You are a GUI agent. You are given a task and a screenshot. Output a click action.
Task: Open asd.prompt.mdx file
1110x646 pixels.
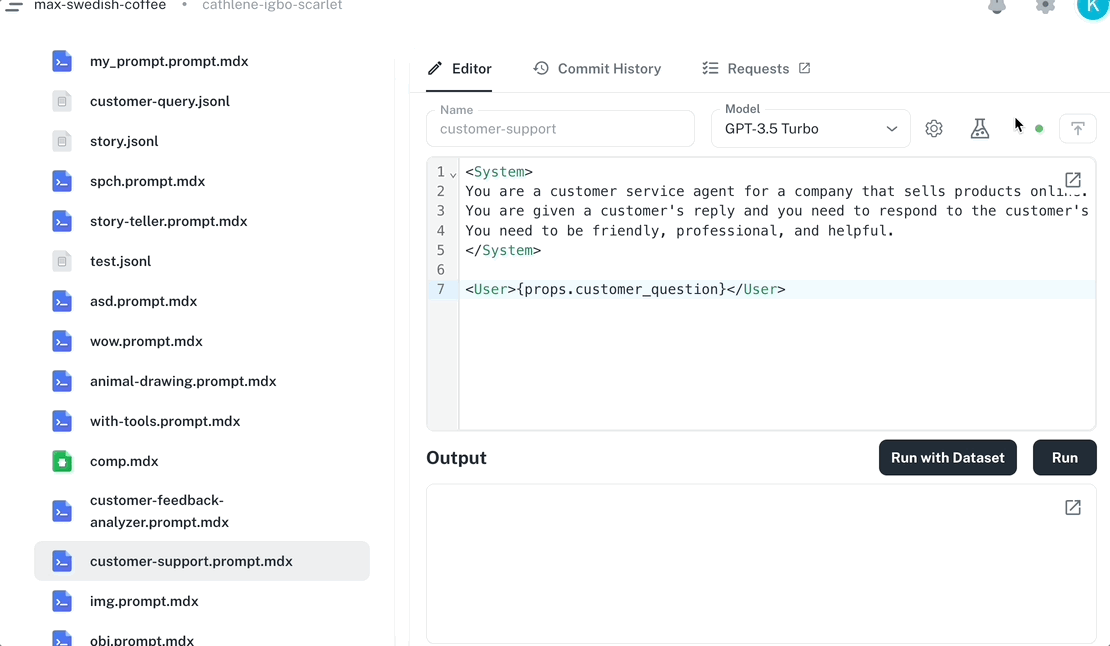point(144,301)
